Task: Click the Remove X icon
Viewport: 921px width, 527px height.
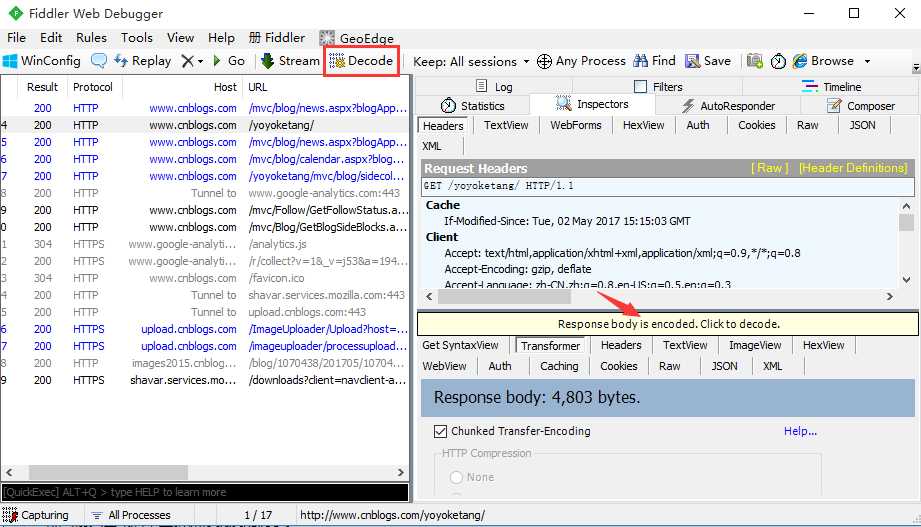Action: 187,61
